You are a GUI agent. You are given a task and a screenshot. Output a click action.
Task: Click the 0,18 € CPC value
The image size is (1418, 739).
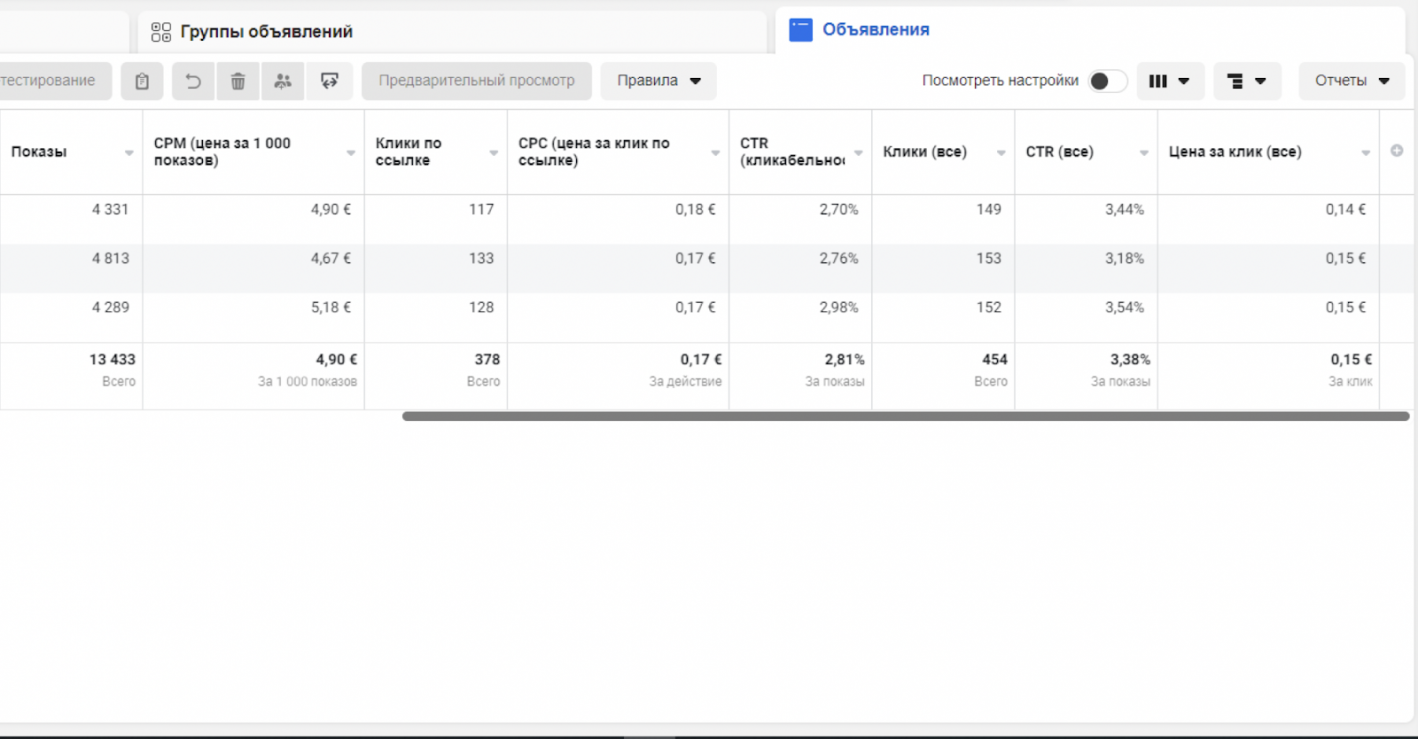695,209
